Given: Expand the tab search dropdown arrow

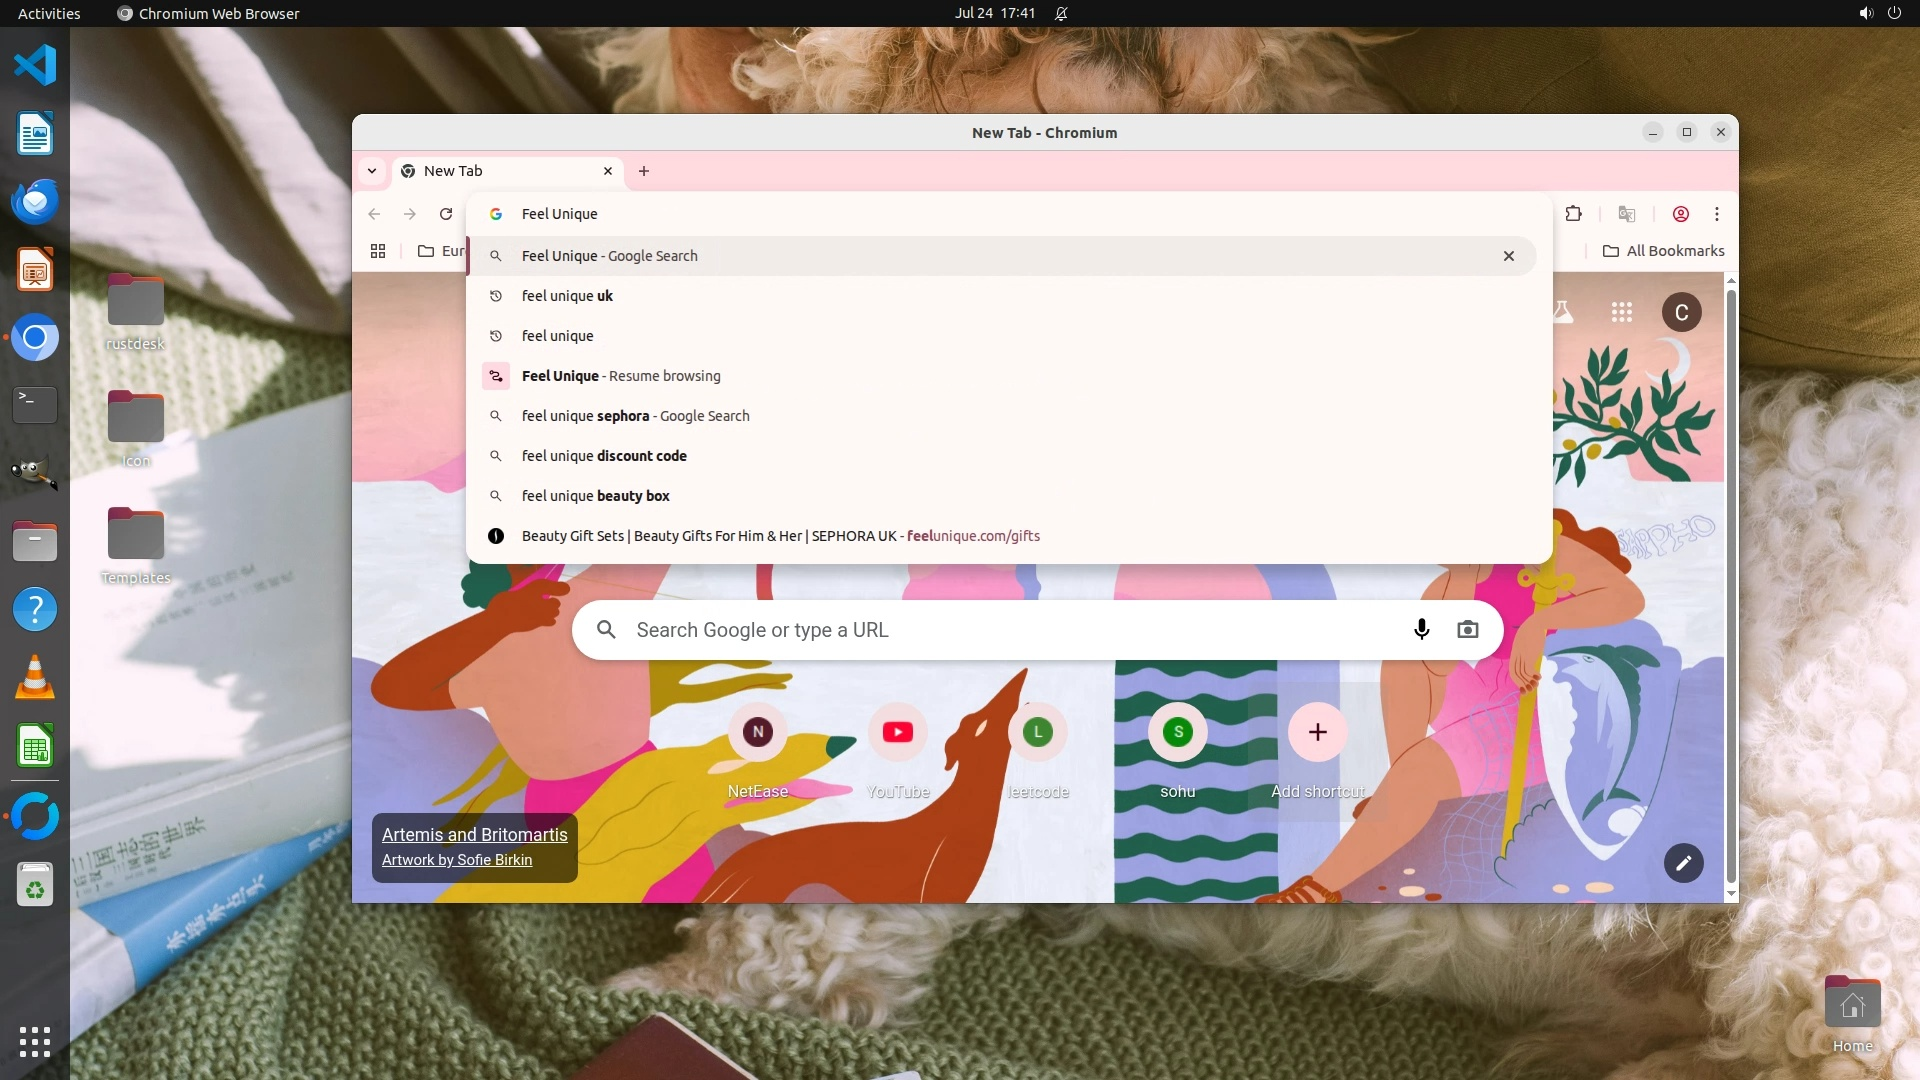Looking at the screenshot, I should [372, 171].
